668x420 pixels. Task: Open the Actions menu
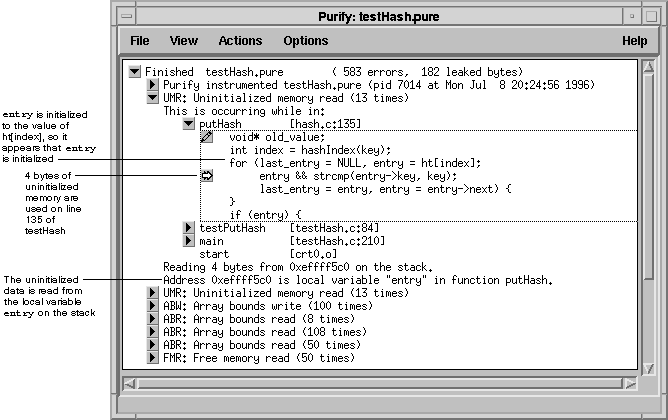240,41
